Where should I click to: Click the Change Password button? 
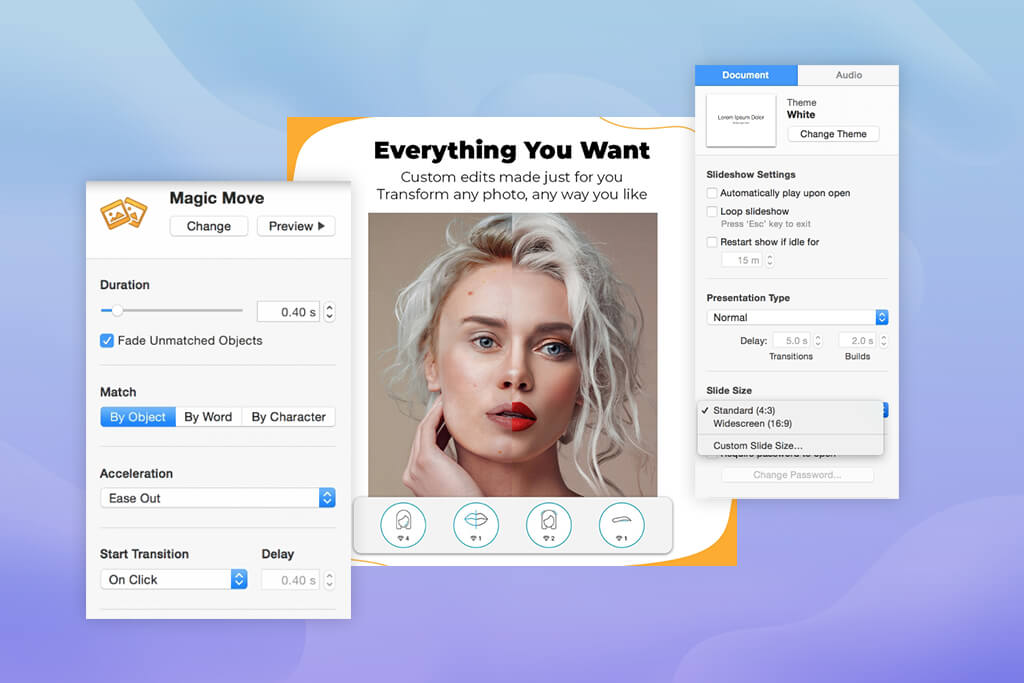pos(797,475)
